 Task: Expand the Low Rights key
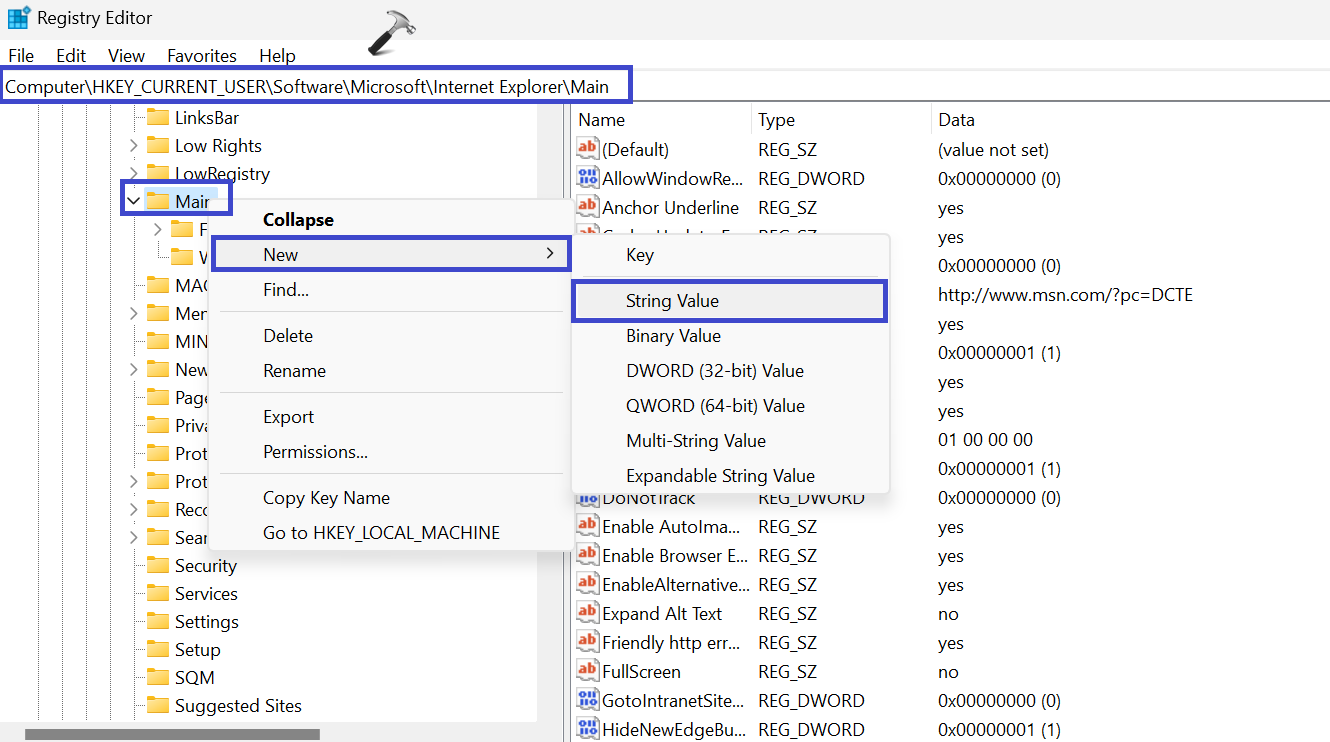coord(133,146)
